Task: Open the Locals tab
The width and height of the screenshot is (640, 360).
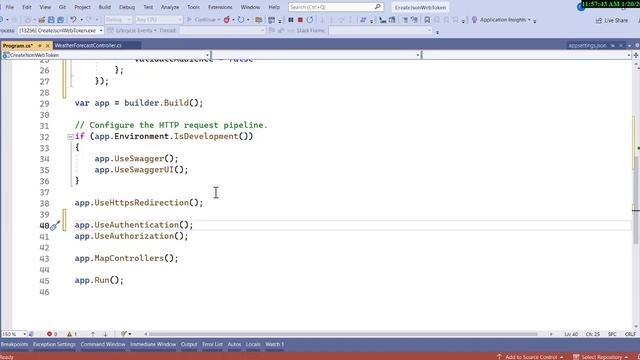Action: tap(253, 344)
